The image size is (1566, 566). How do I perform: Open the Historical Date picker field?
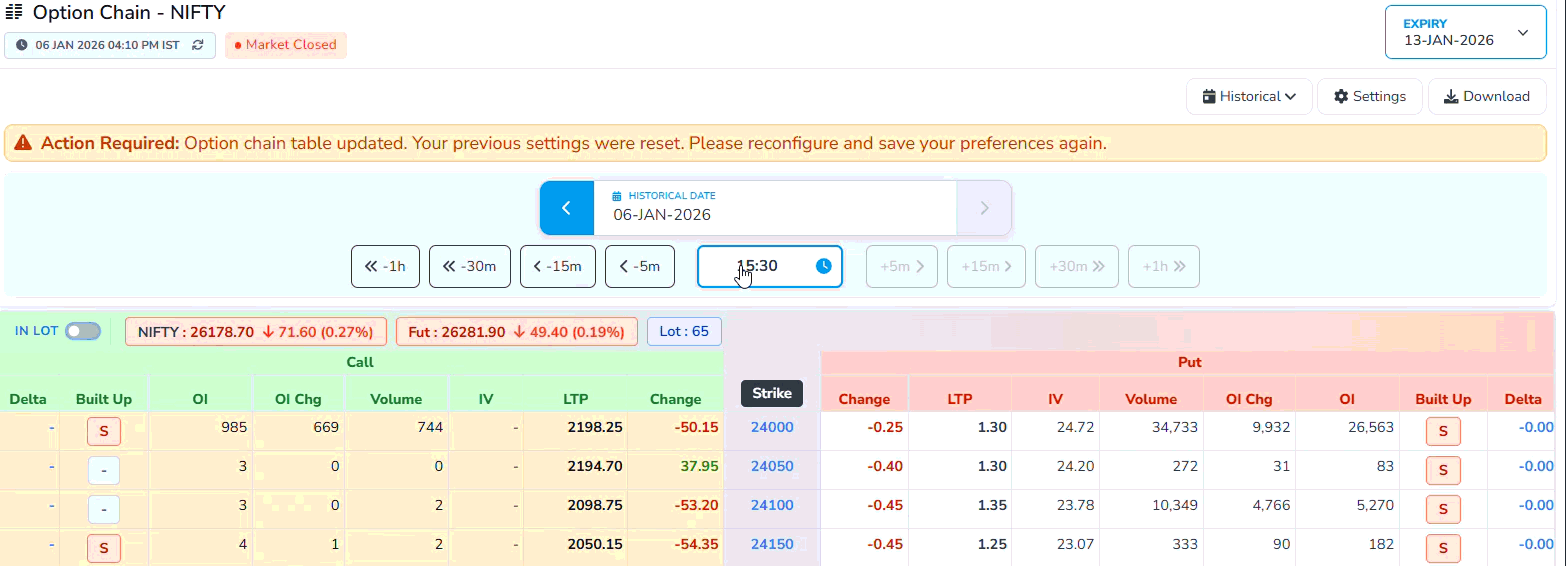(775, 208)
